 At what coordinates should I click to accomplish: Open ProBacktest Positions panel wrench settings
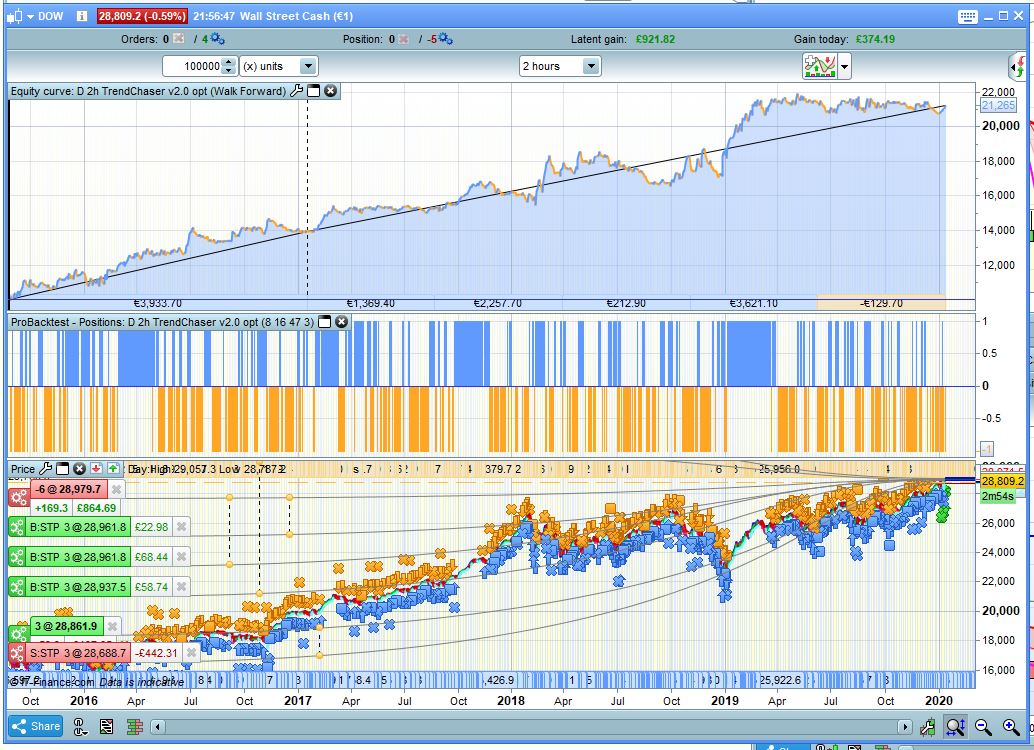click(325, 322)
